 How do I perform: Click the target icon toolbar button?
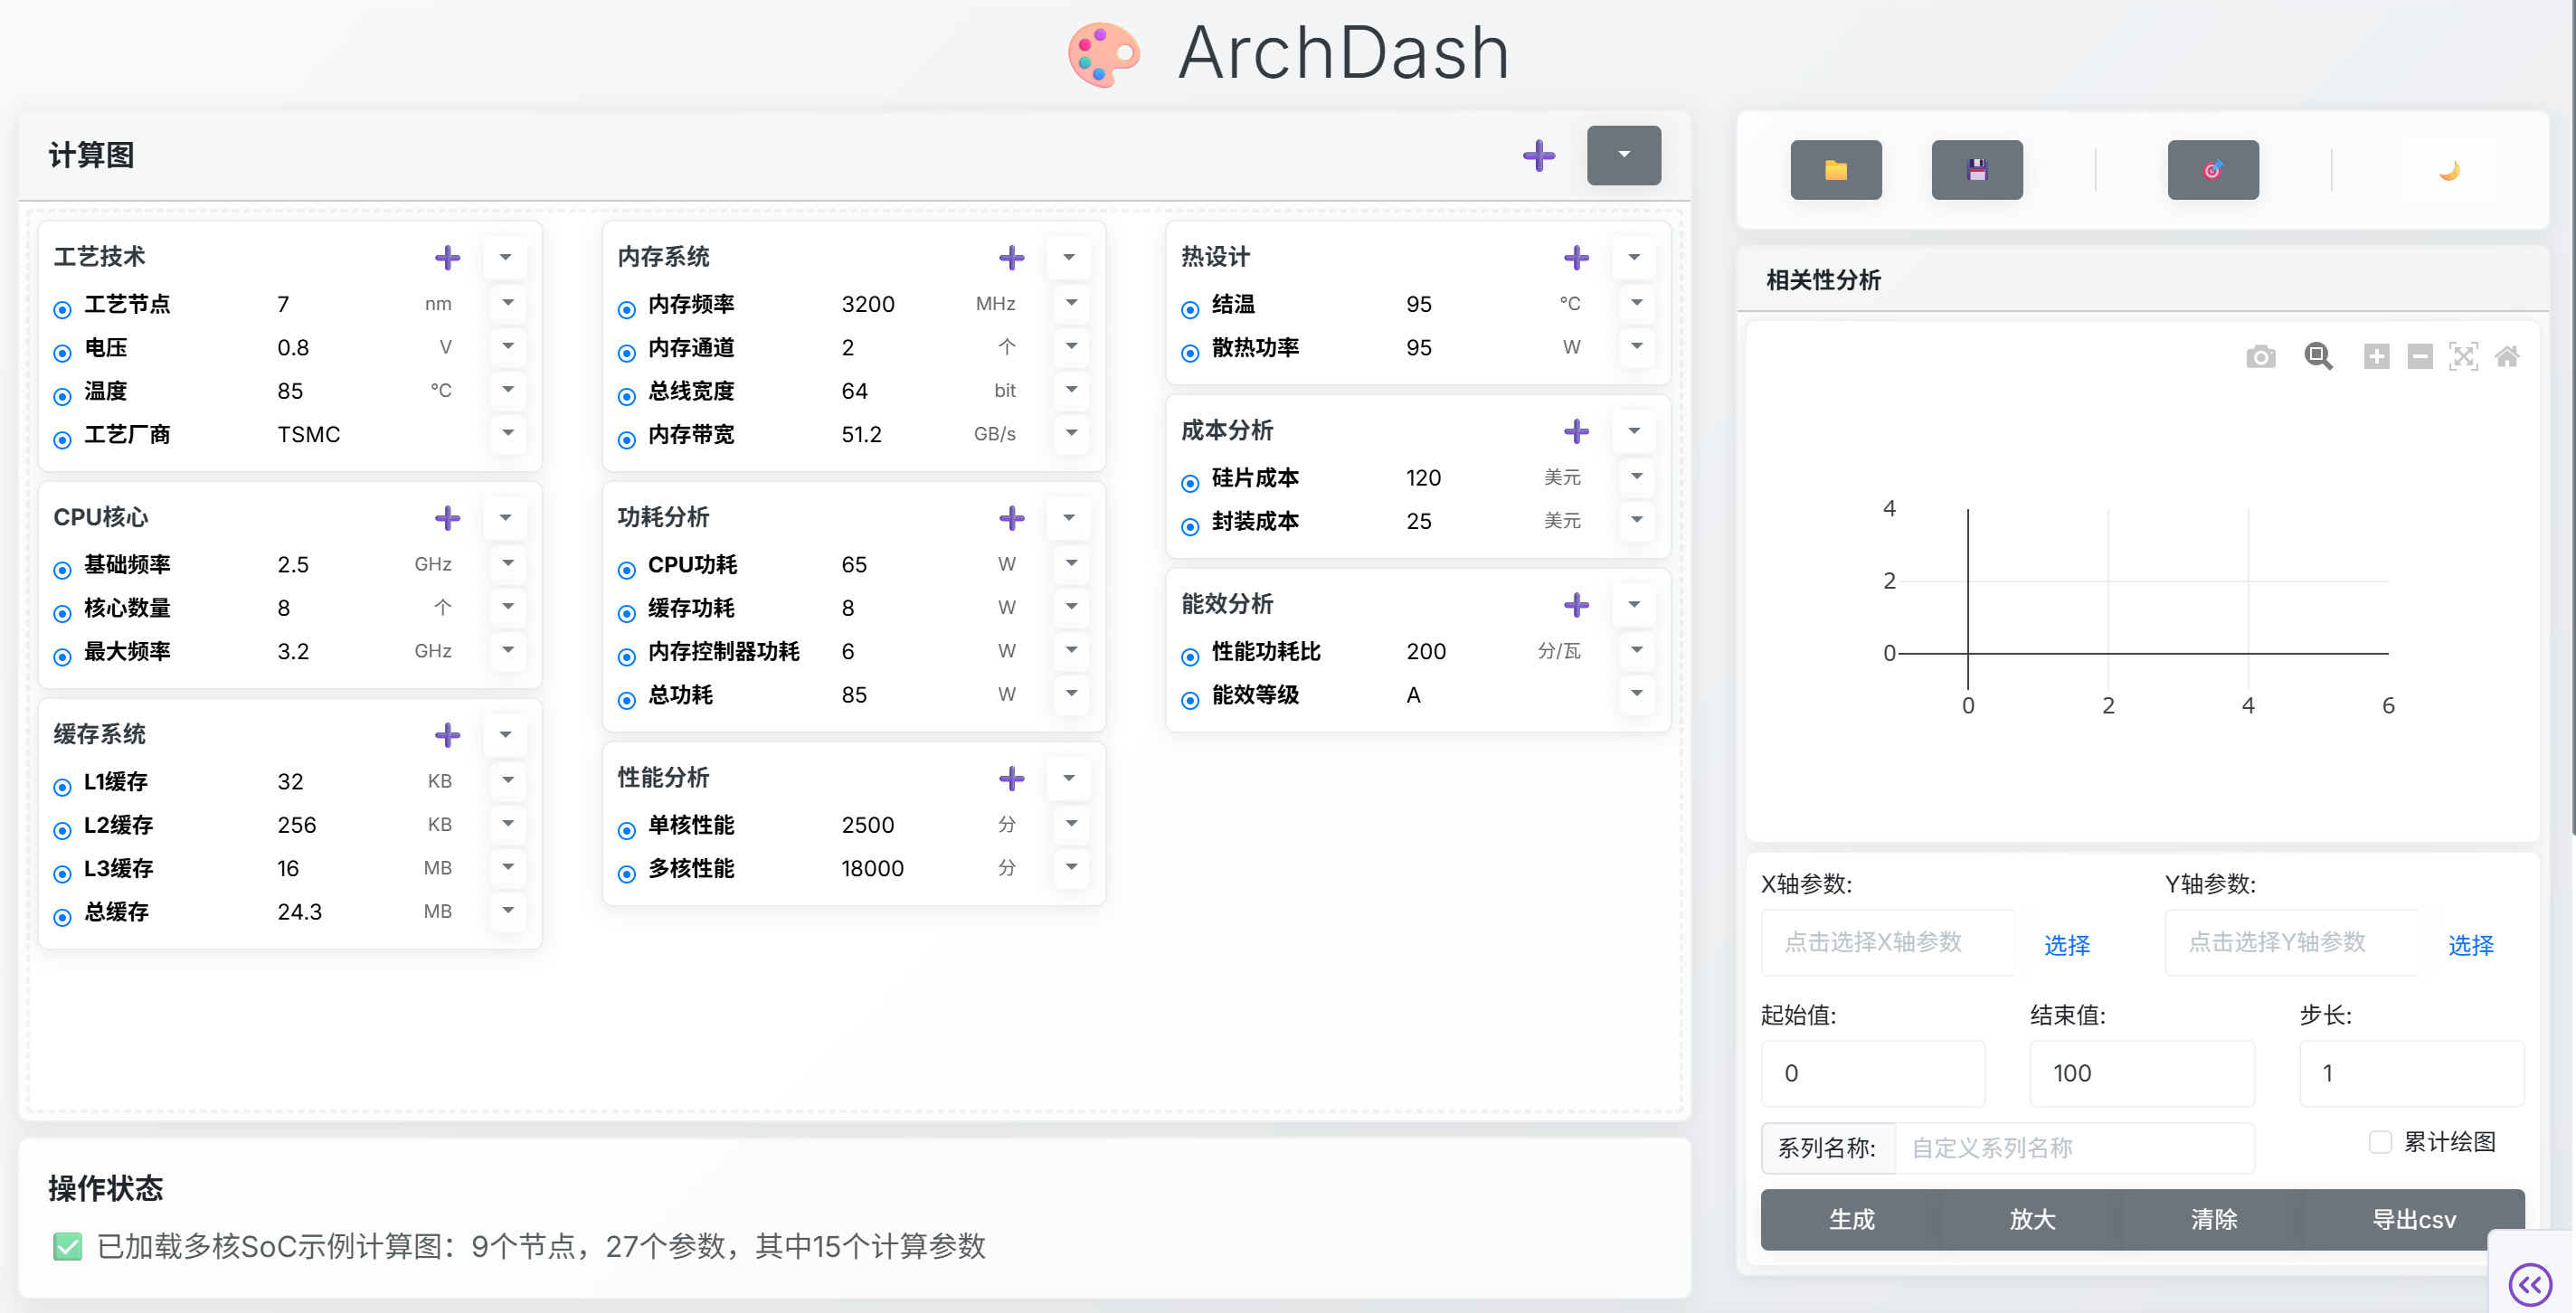[x=2212, y=170]
